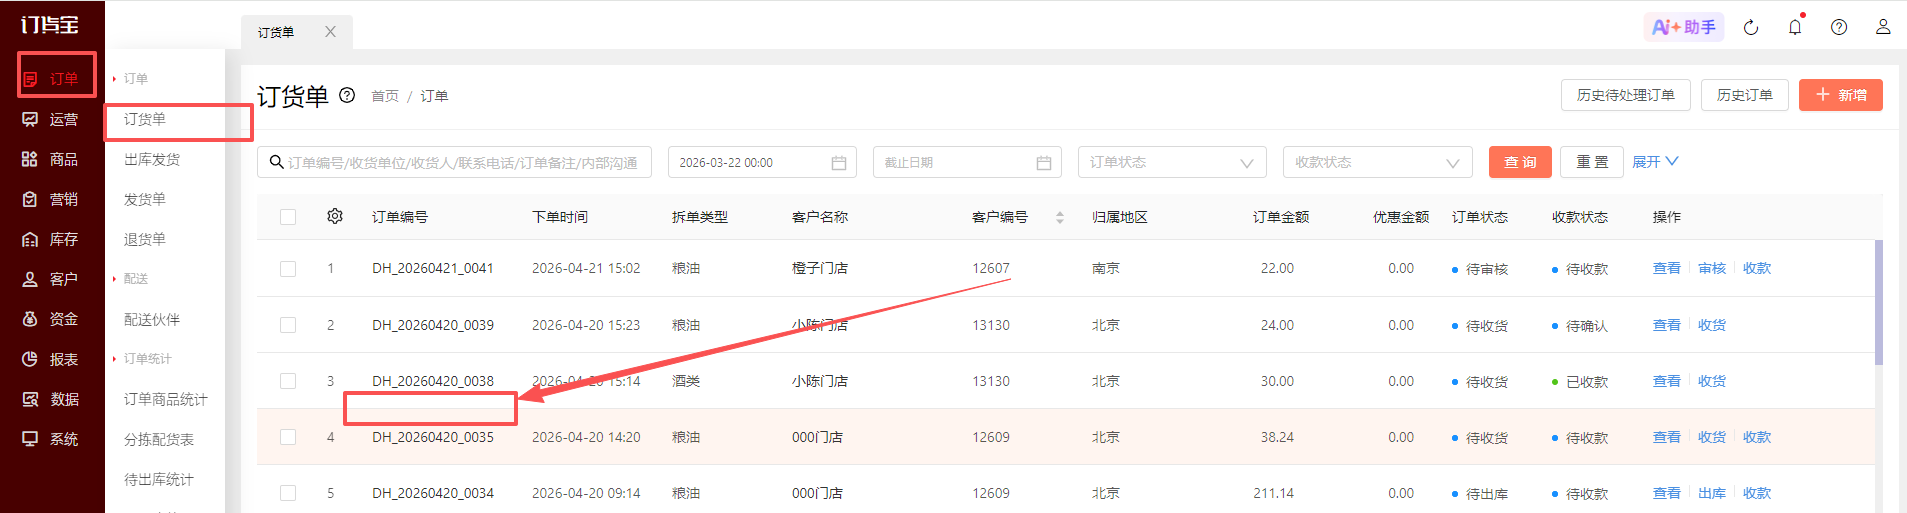
Task: Click the start date field 2026-03-22 00:00
Action: 763,162
